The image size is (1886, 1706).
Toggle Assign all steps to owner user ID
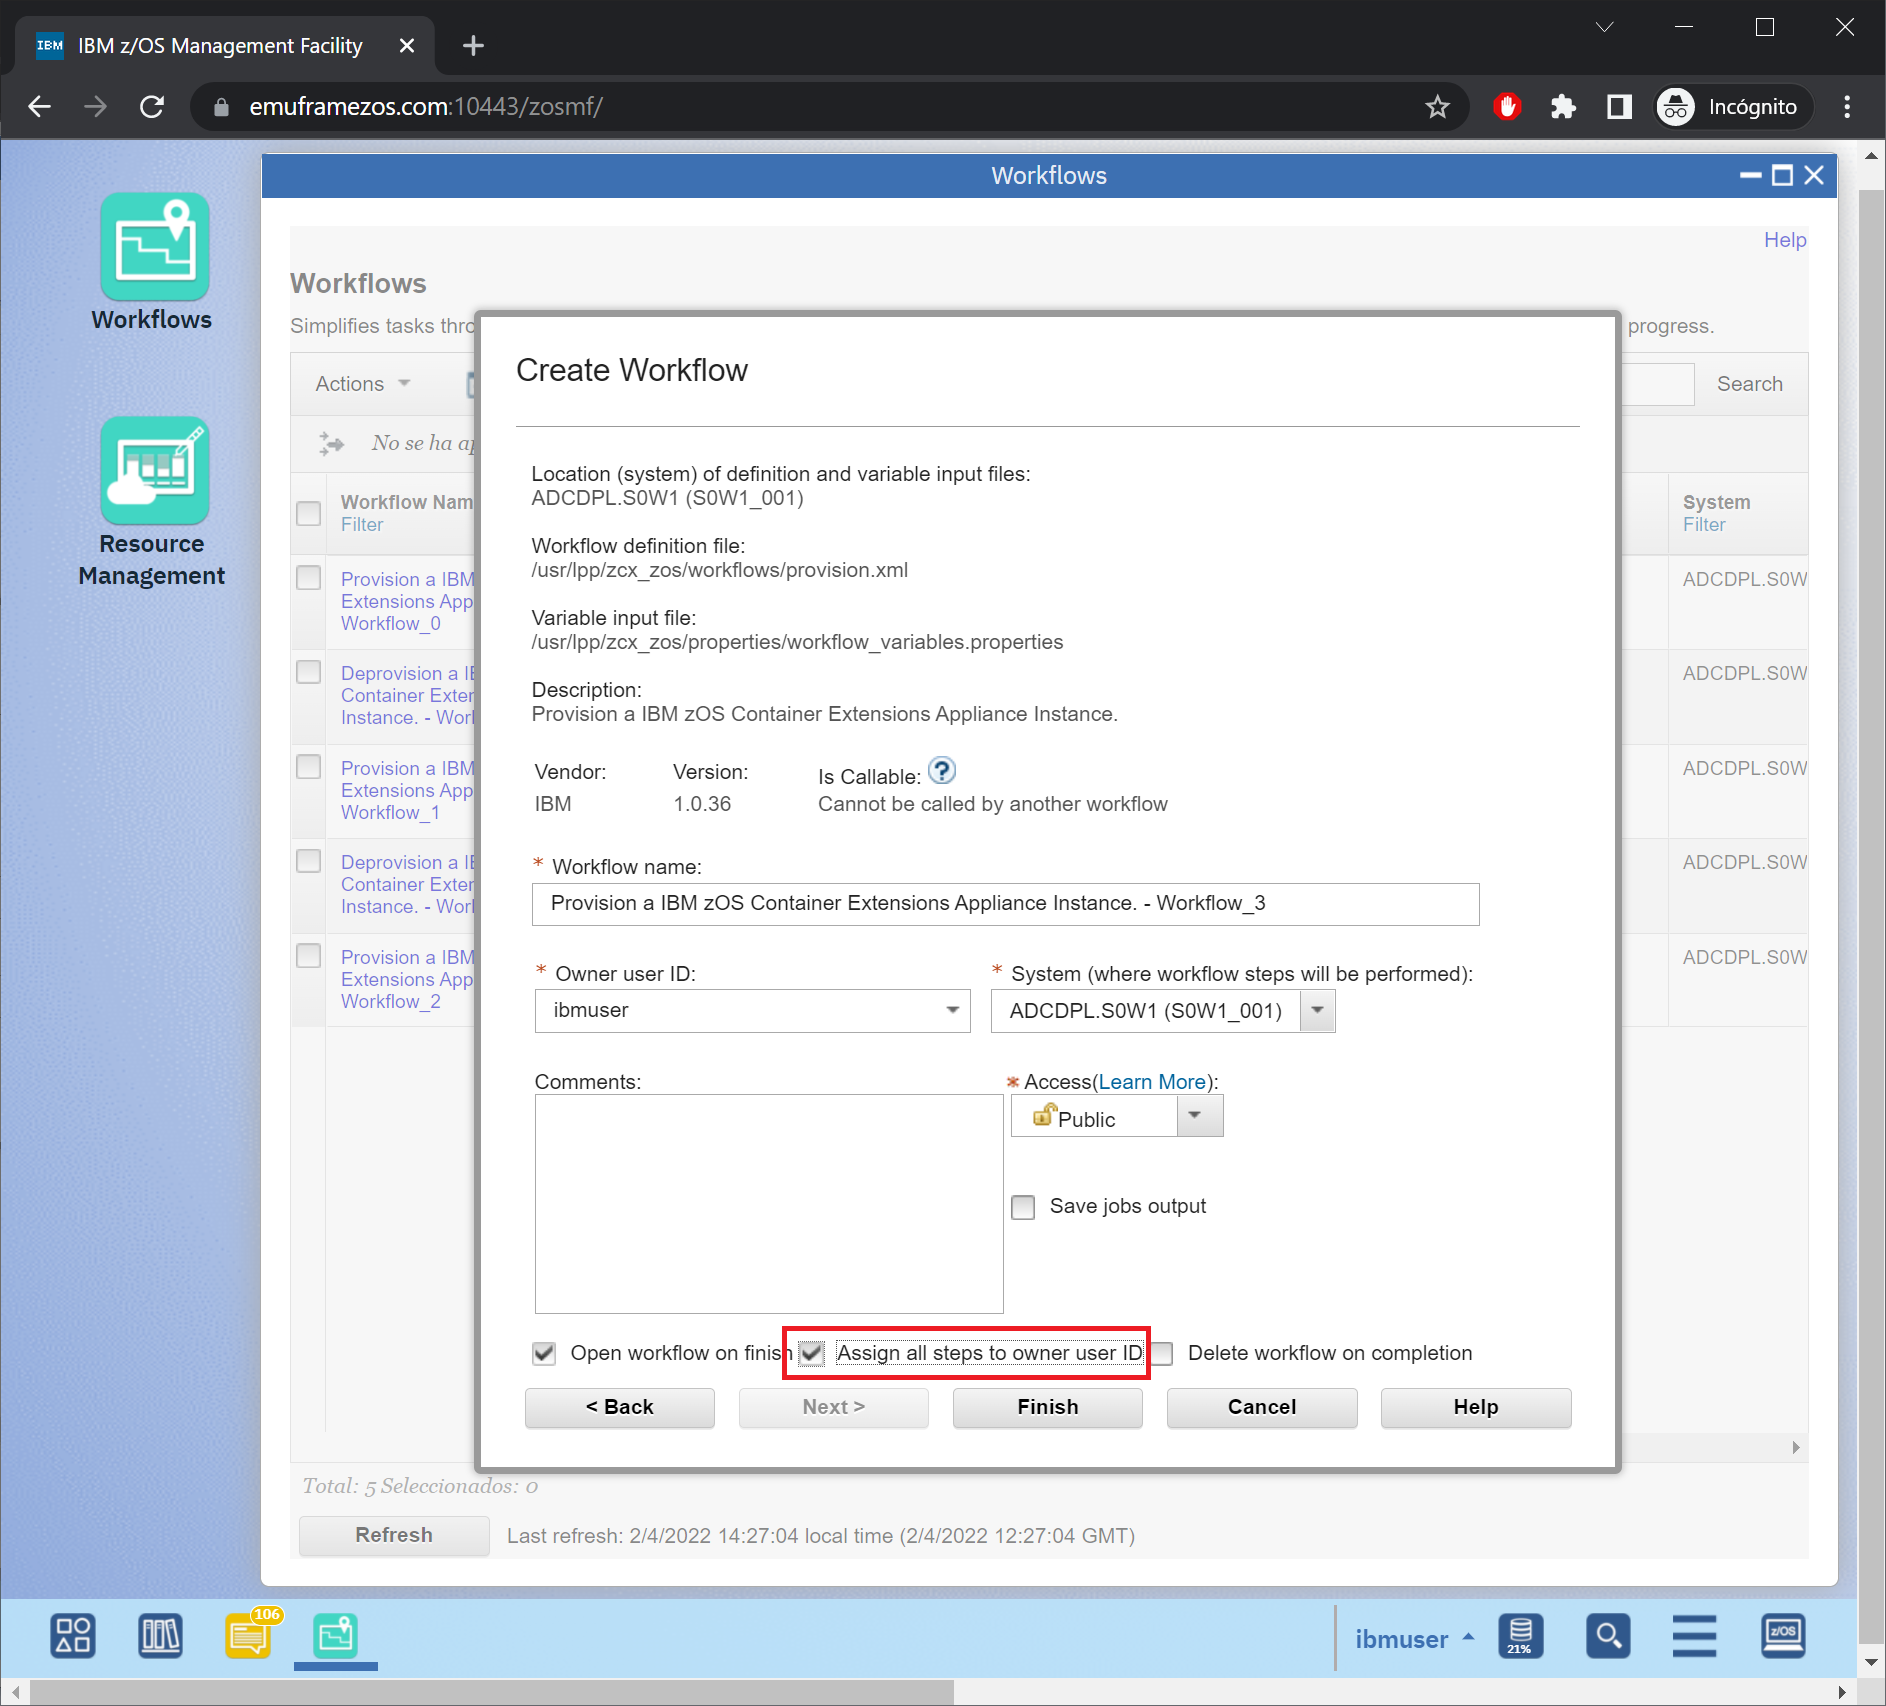click(x=812, y=1353)
